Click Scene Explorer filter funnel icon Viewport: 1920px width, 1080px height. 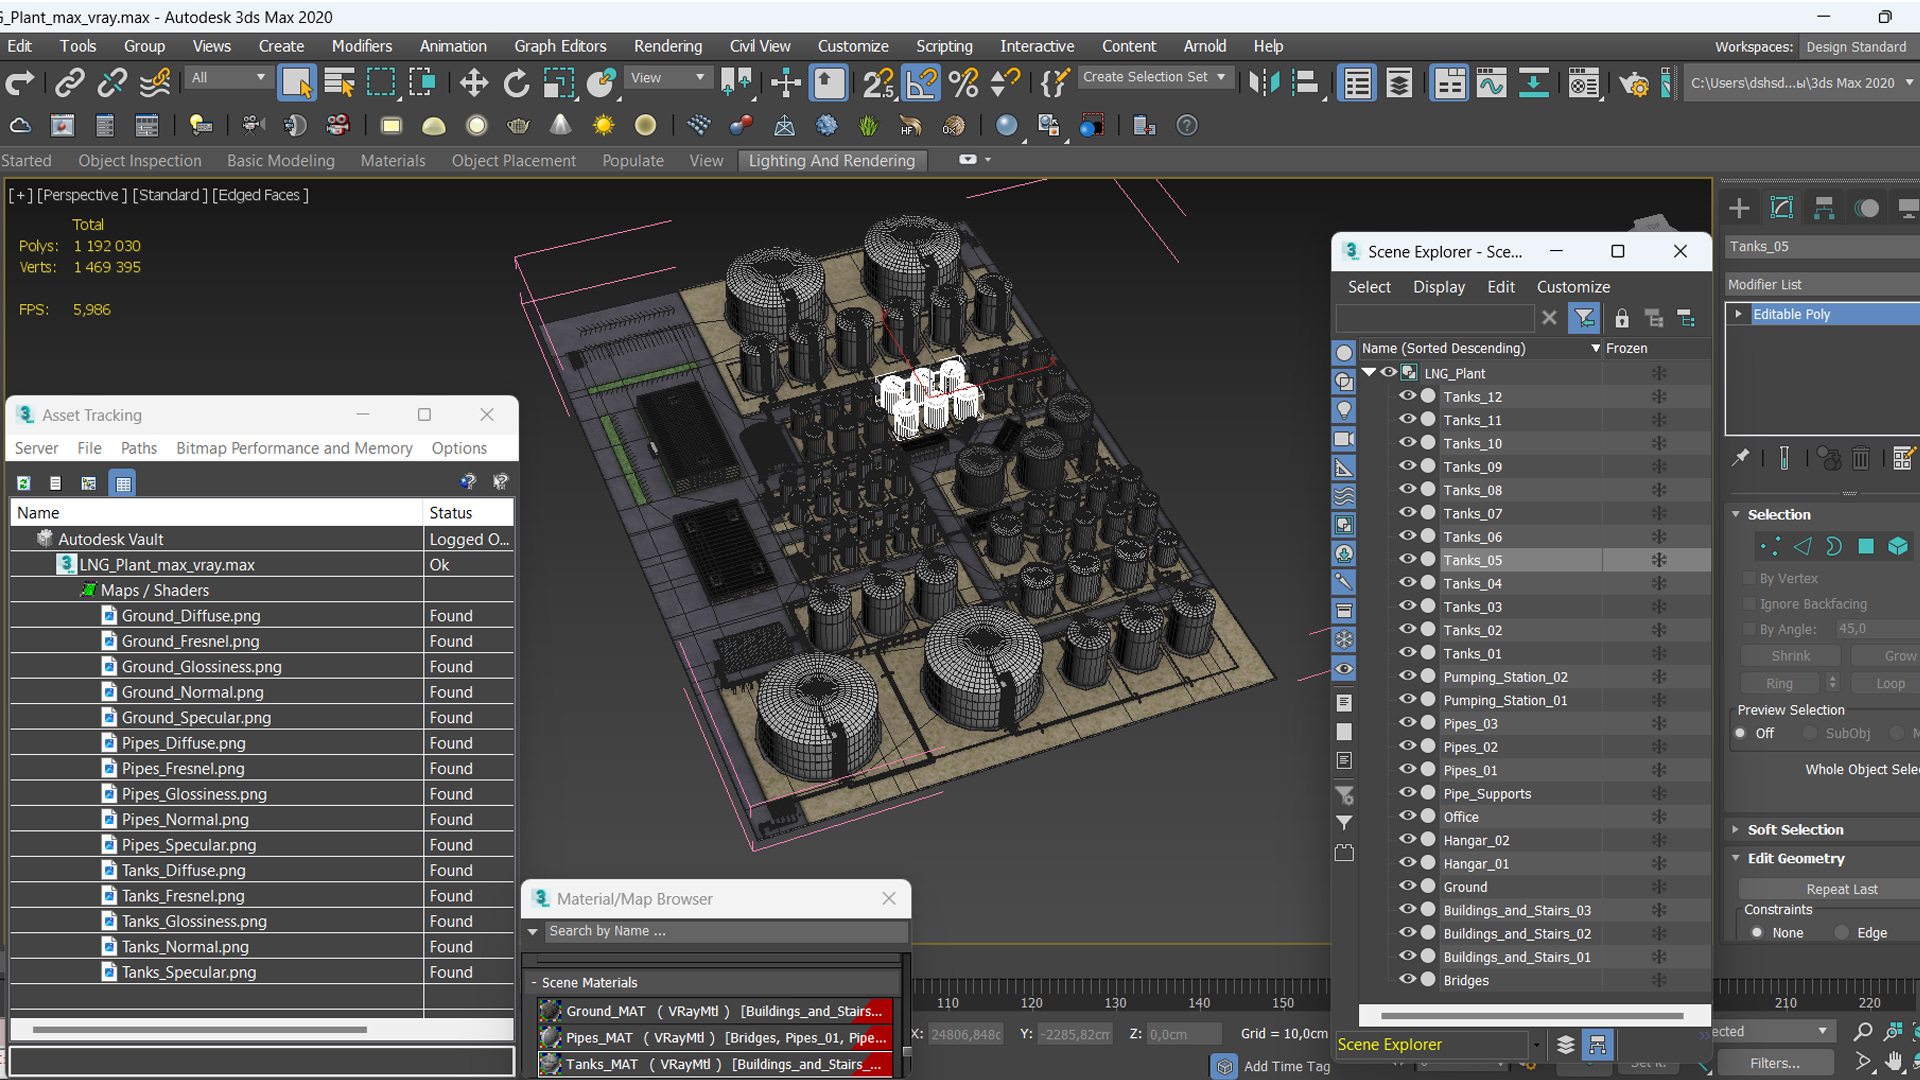click(1584, 318)
